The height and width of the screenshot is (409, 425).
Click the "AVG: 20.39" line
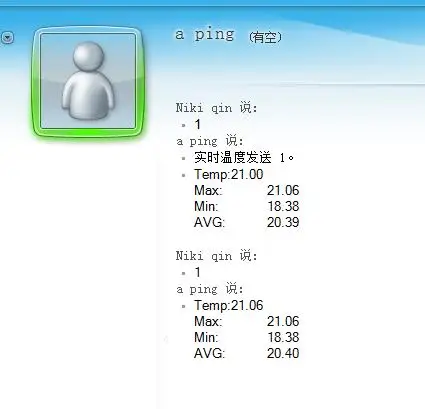[247, 222]
